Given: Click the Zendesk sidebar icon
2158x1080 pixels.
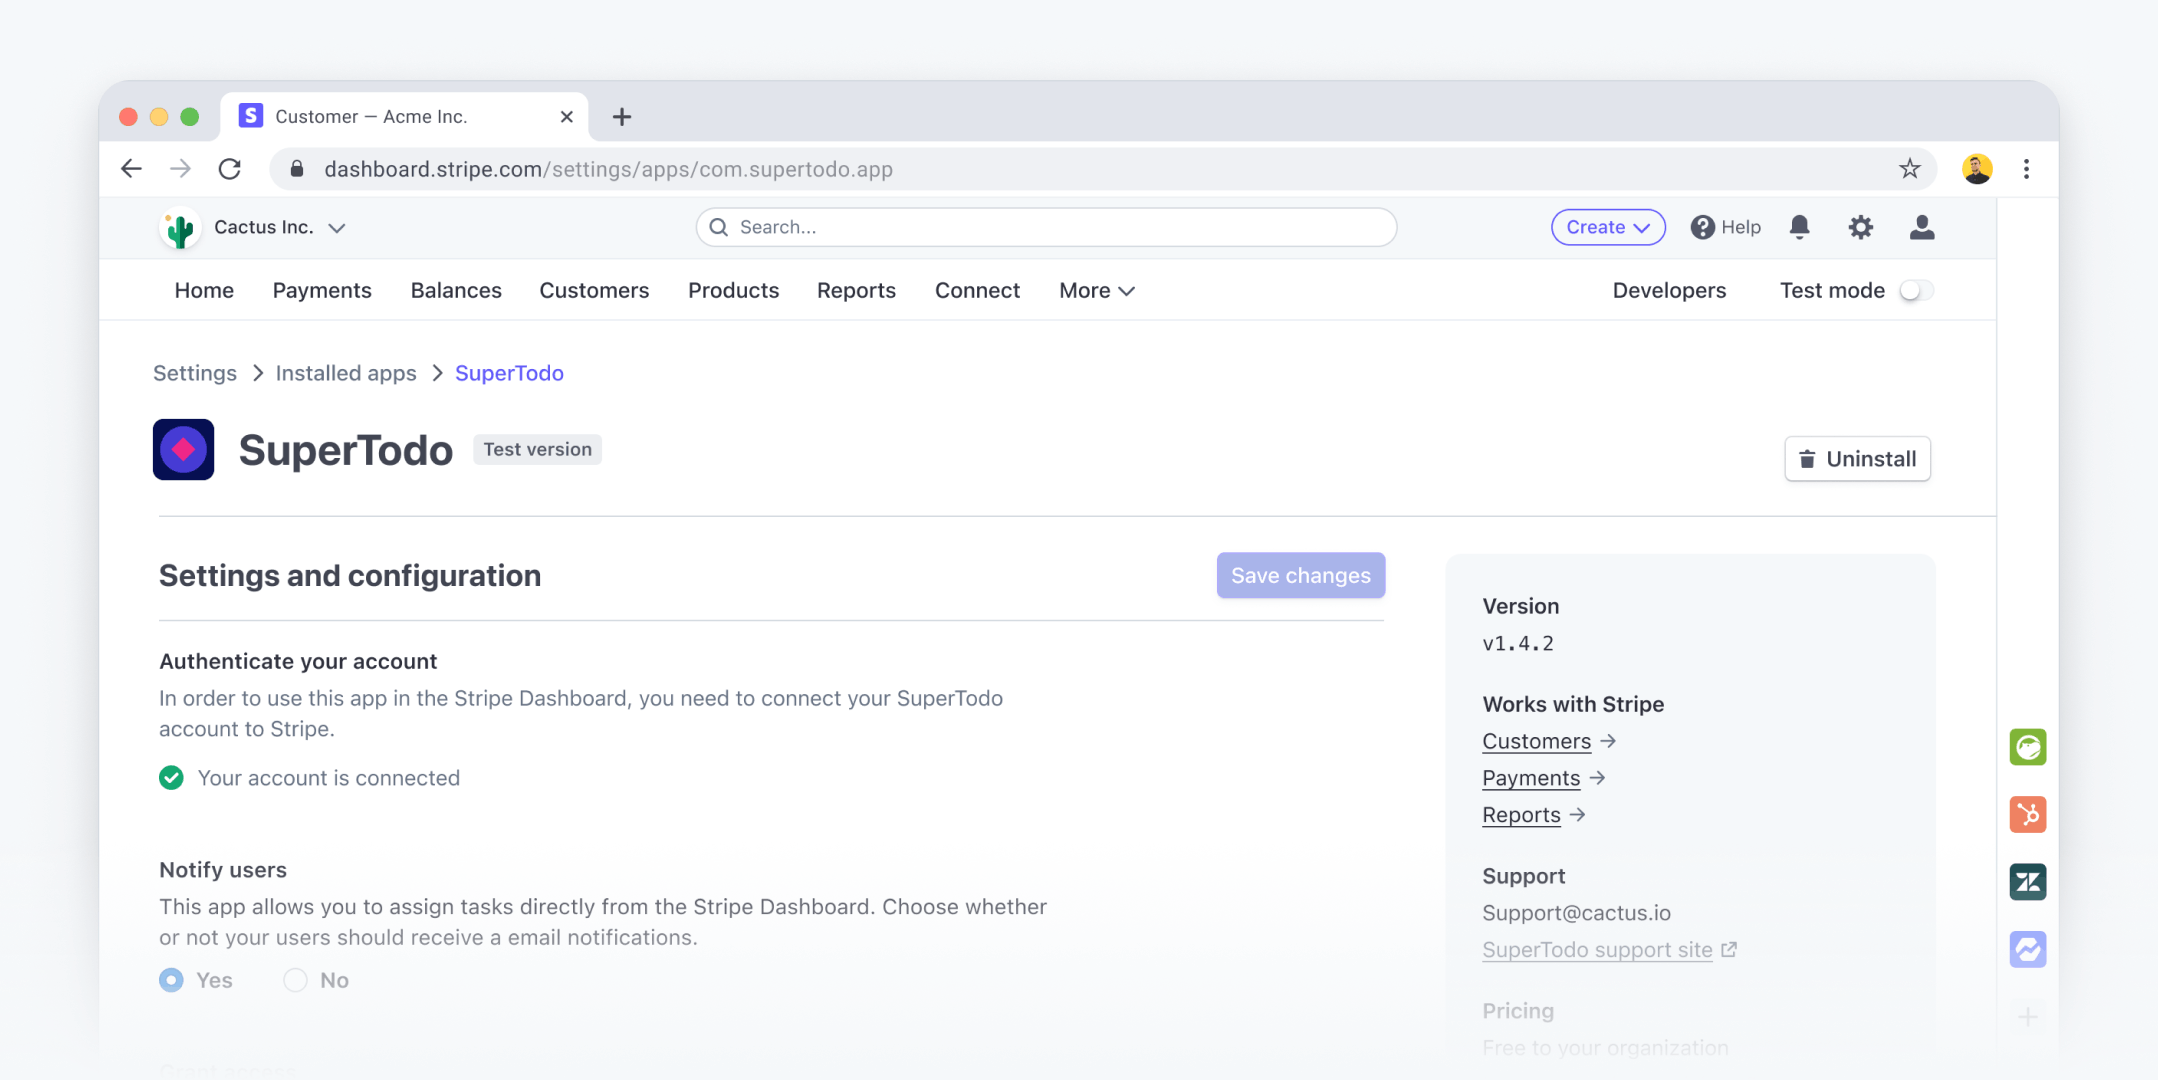Looking at the screenshot, I should [x=2029, y=882].
